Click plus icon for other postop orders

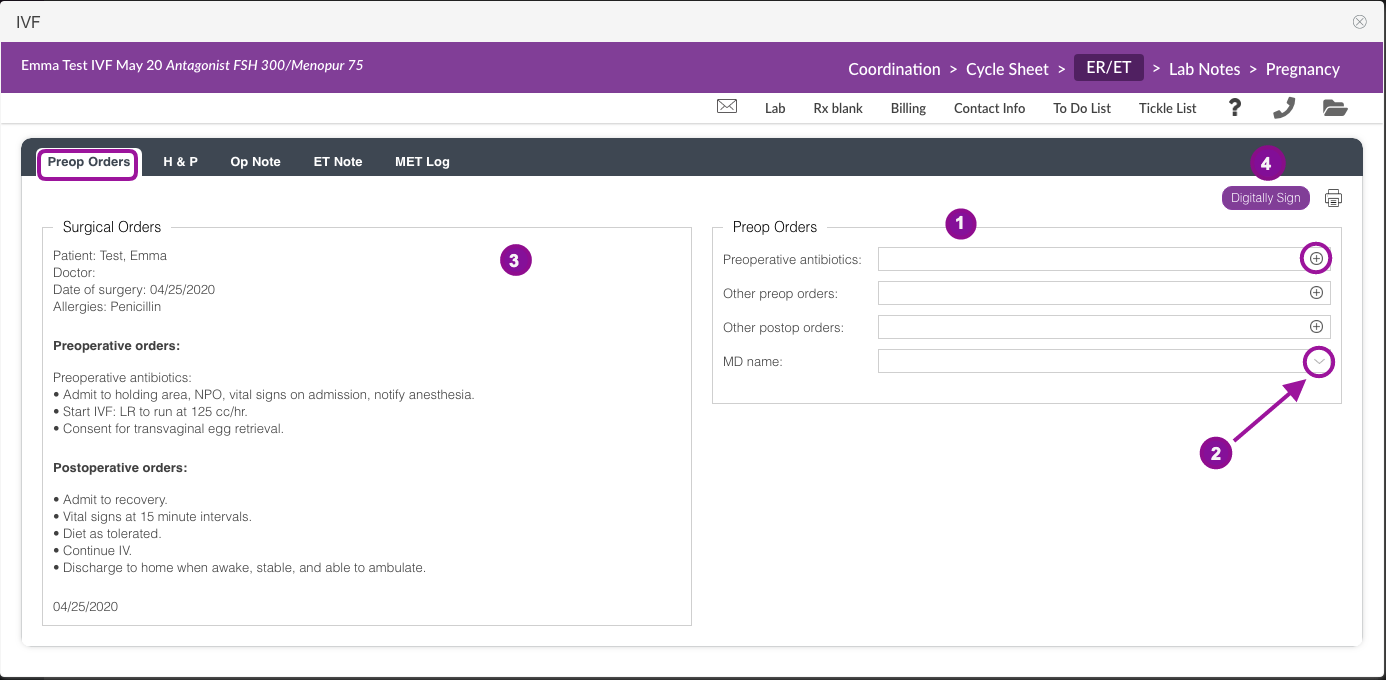pyautogui.click(x=1316, y=327)
